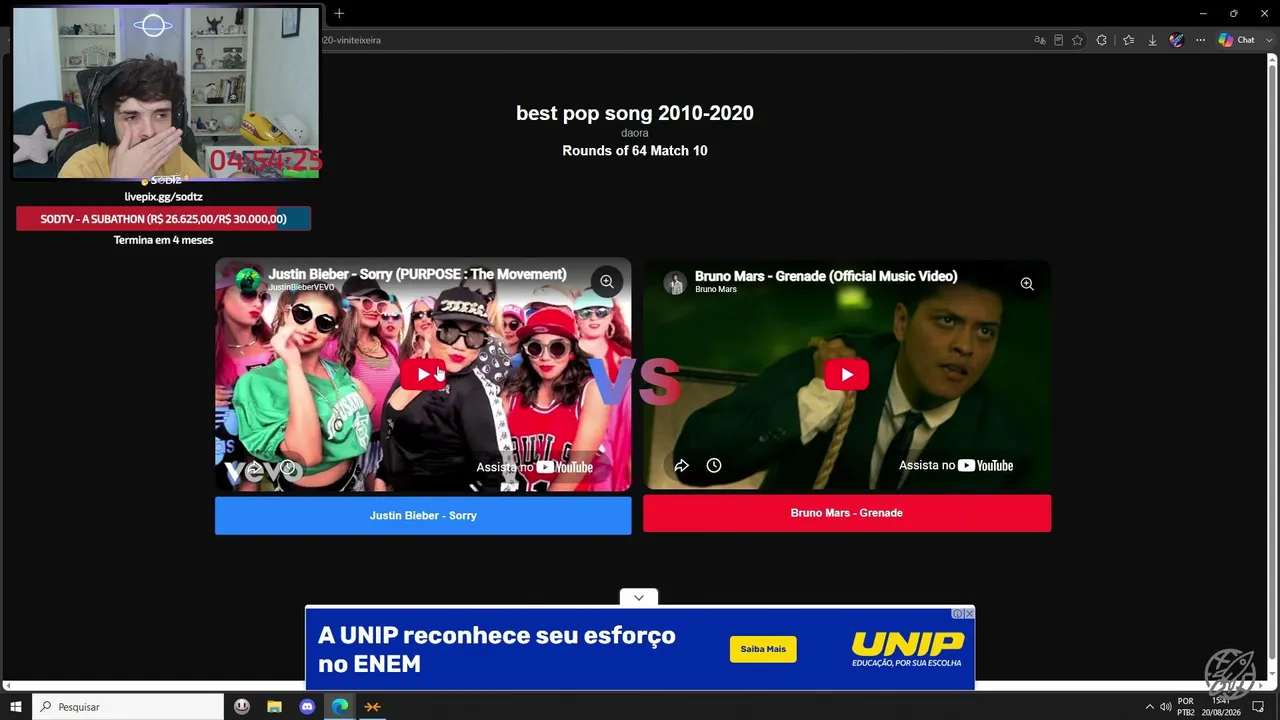1280x720 pixels.
Task: Open Bruno Mars channel avatar
Action: 675,282
